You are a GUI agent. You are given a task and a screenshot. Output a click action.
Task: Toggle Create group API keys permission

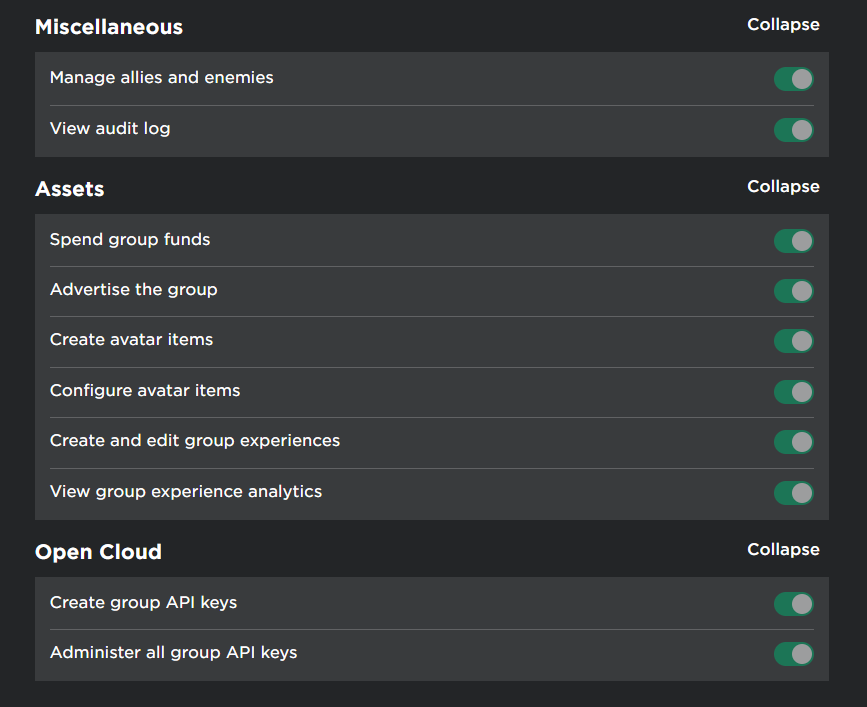click(793, 604)
